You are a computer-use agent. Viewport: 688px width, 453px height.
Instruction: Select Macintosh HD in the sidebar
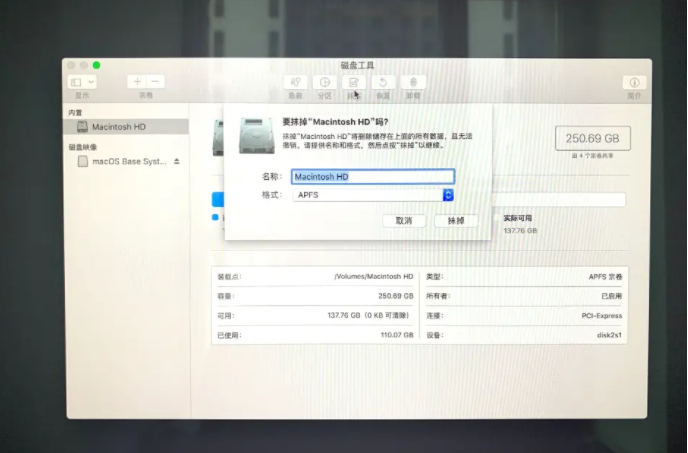point(118,127)
